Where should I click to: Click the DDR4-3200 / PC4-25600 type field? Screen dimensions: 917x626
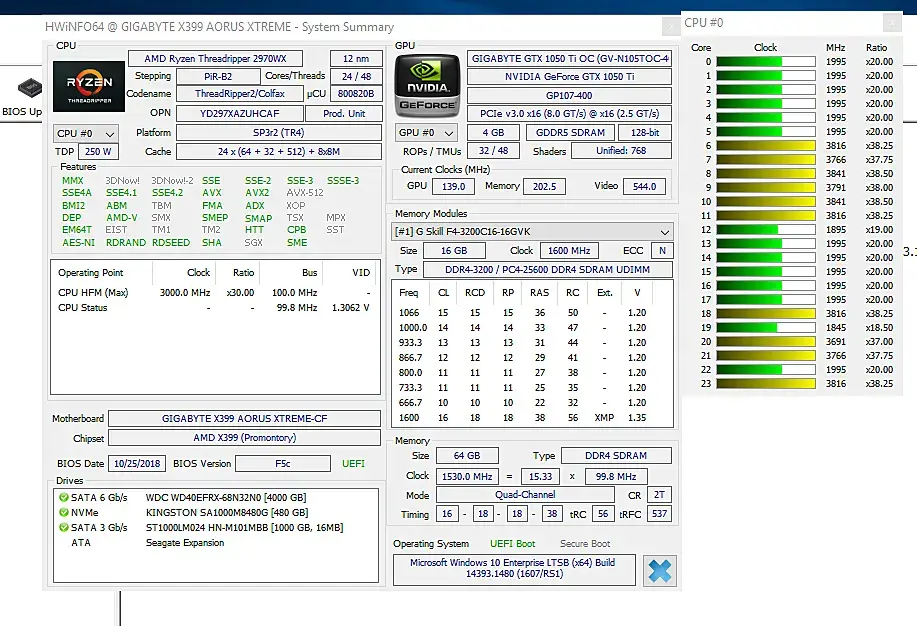coord(547,270)
